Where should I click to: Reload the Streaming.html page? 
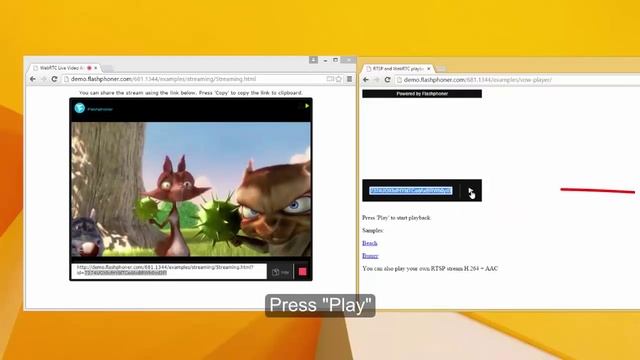54,79
